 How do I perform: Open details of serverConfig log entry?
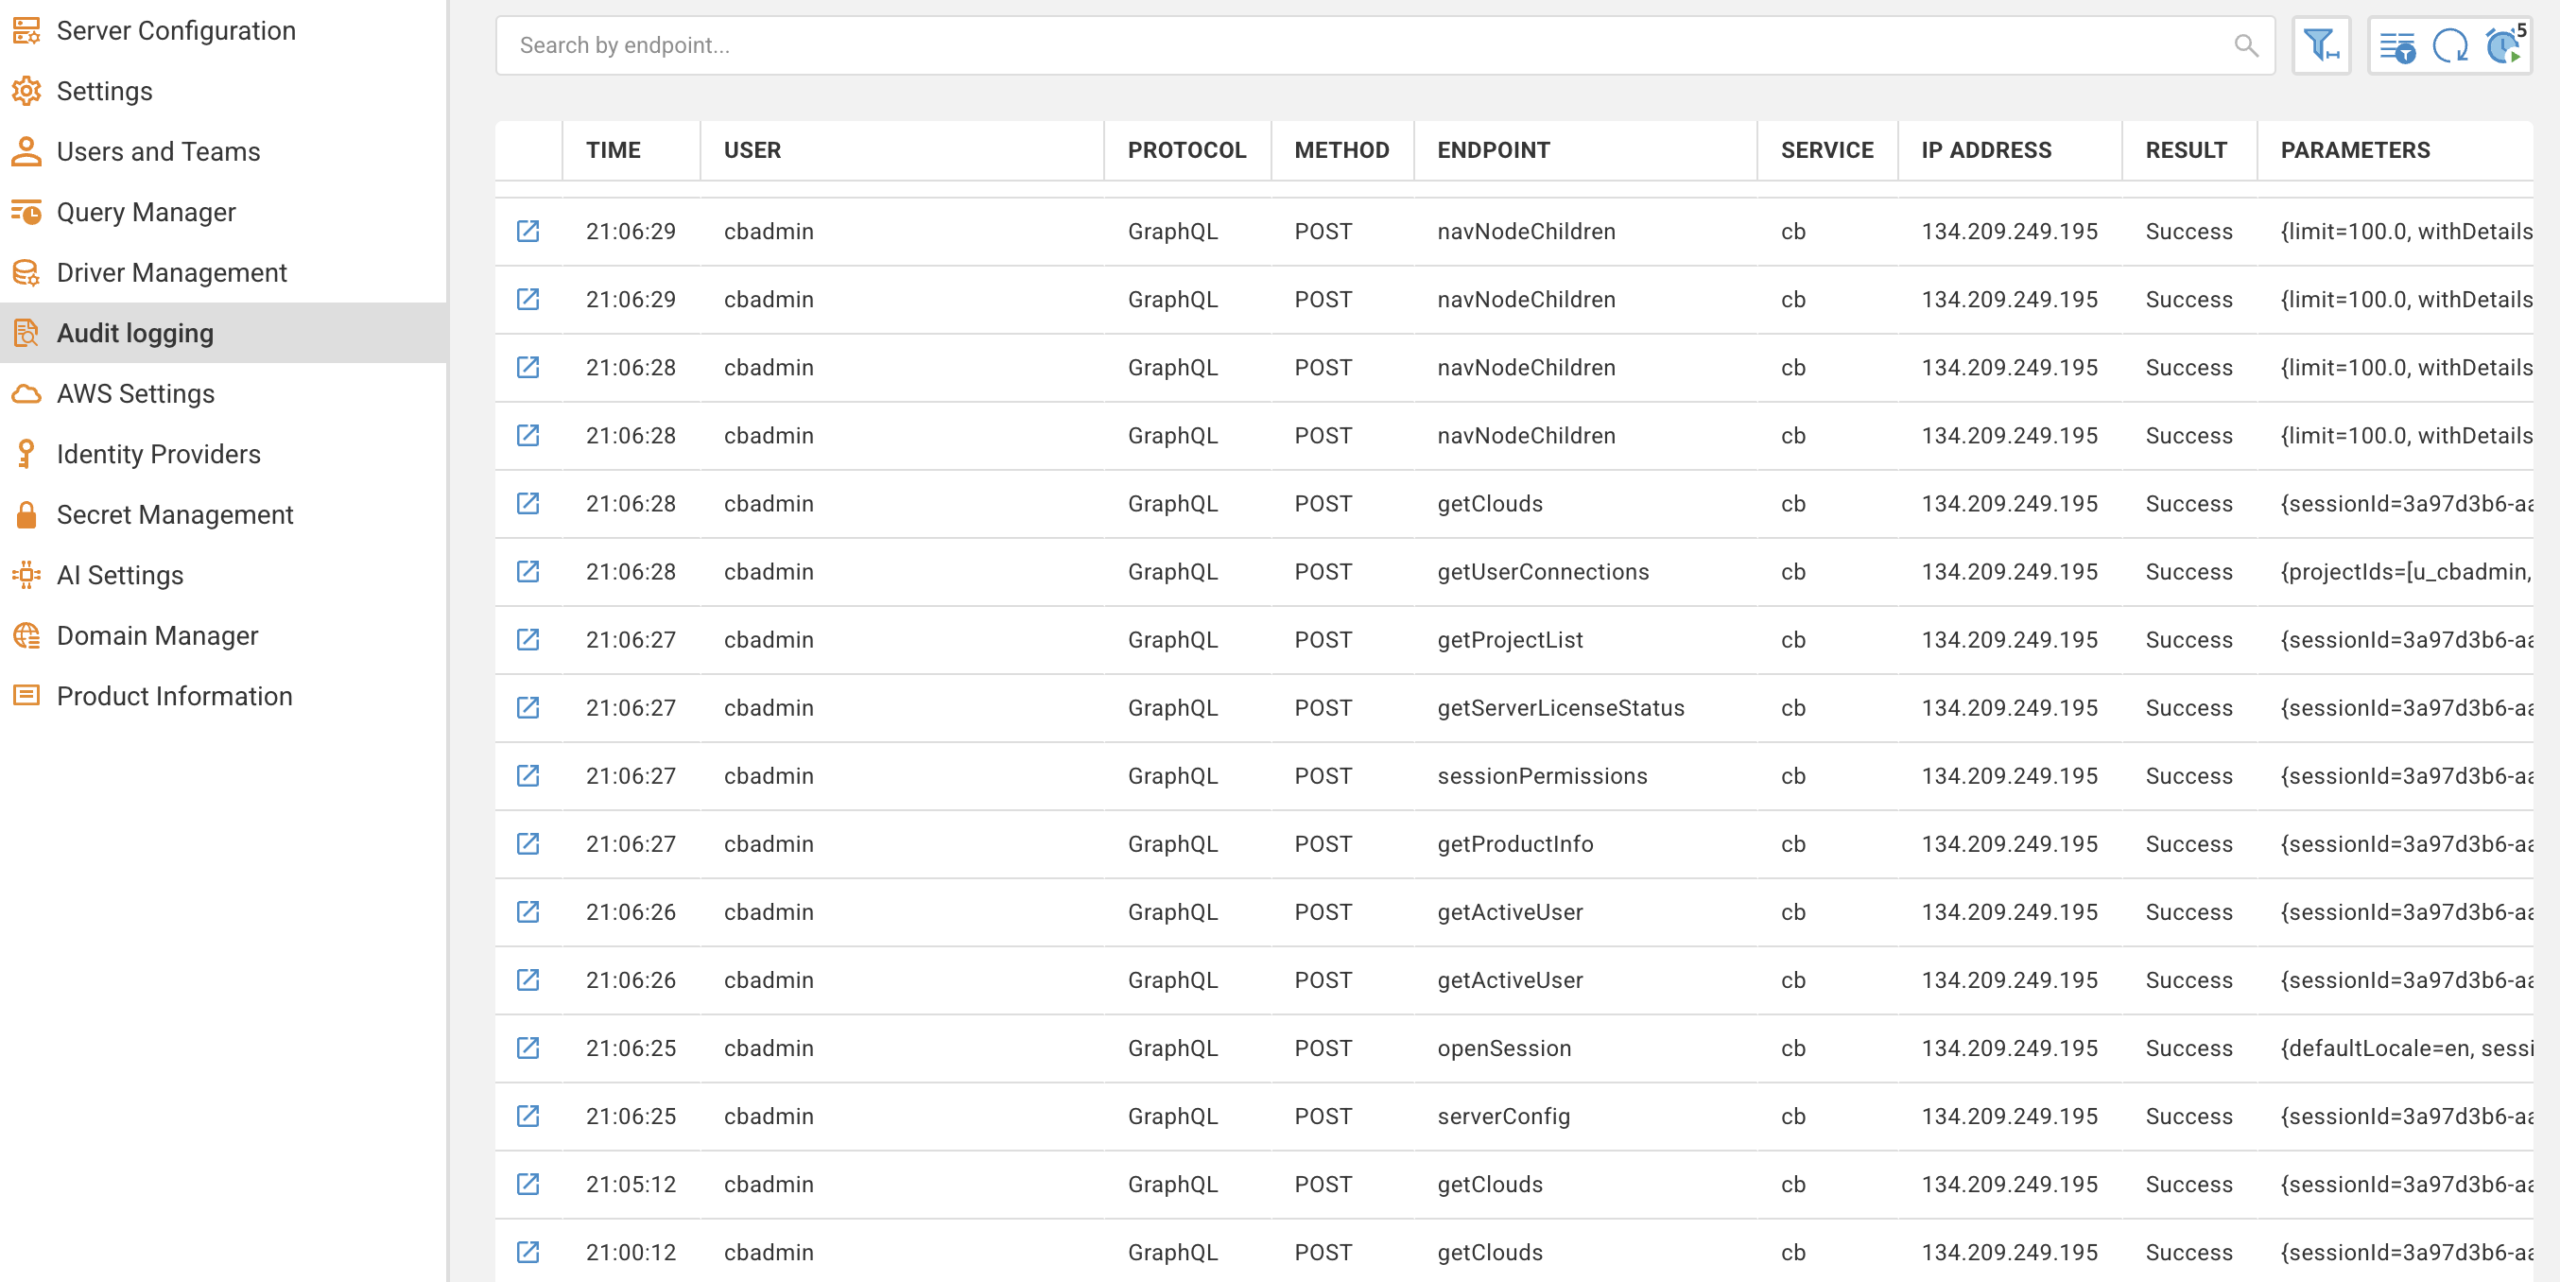(528, 1116)
